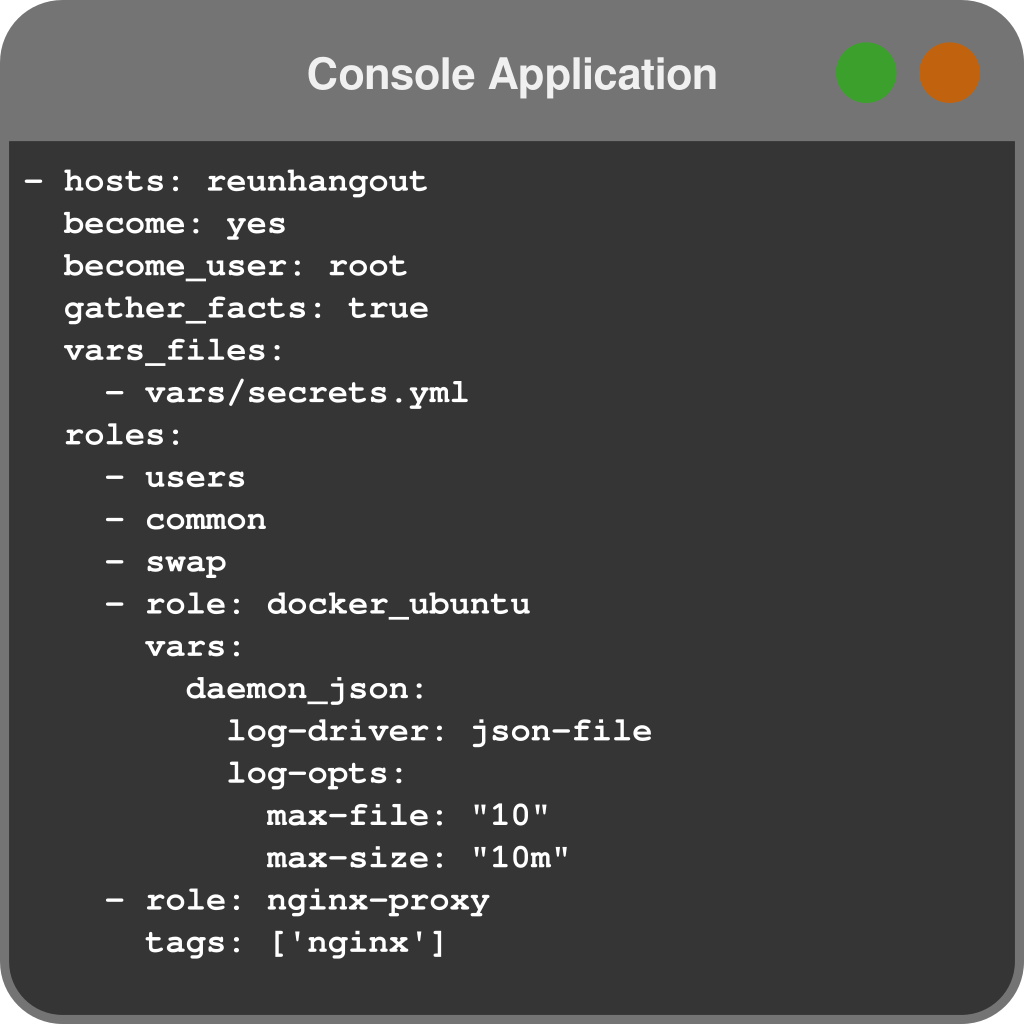Click the 'log-driver: json-file' line

(440, 731)
